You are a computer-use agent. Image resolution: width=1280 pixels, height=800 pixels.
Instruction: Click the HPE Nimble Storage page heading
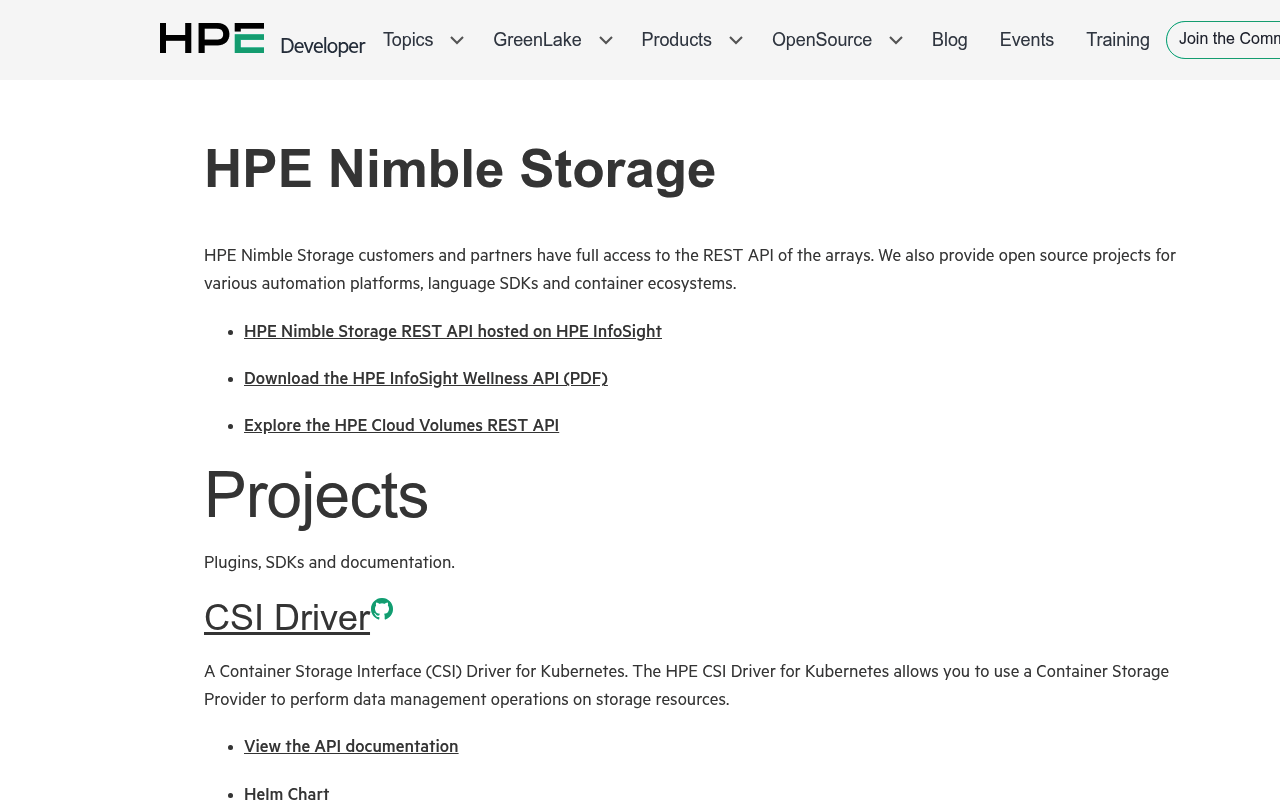460,168
